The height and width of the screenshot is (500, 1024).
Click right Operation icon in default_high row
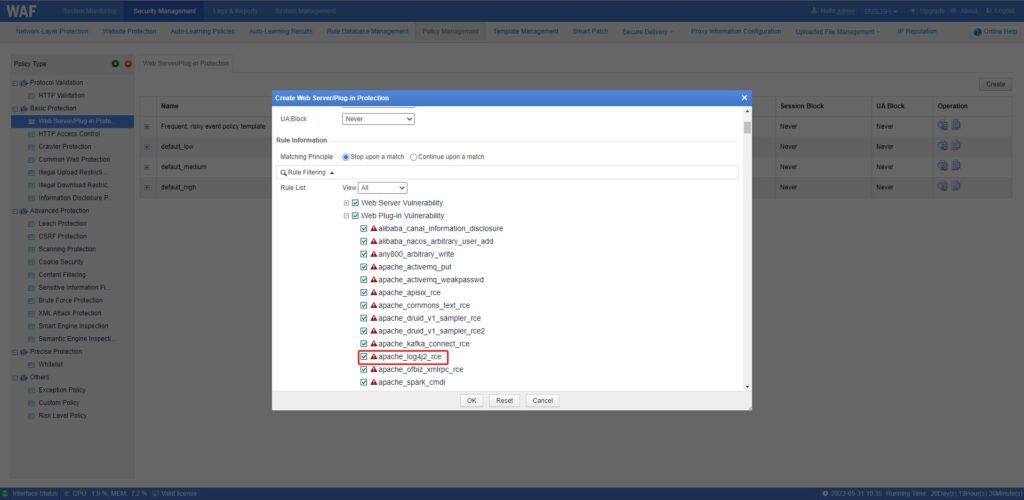click(x=955, y=187)
